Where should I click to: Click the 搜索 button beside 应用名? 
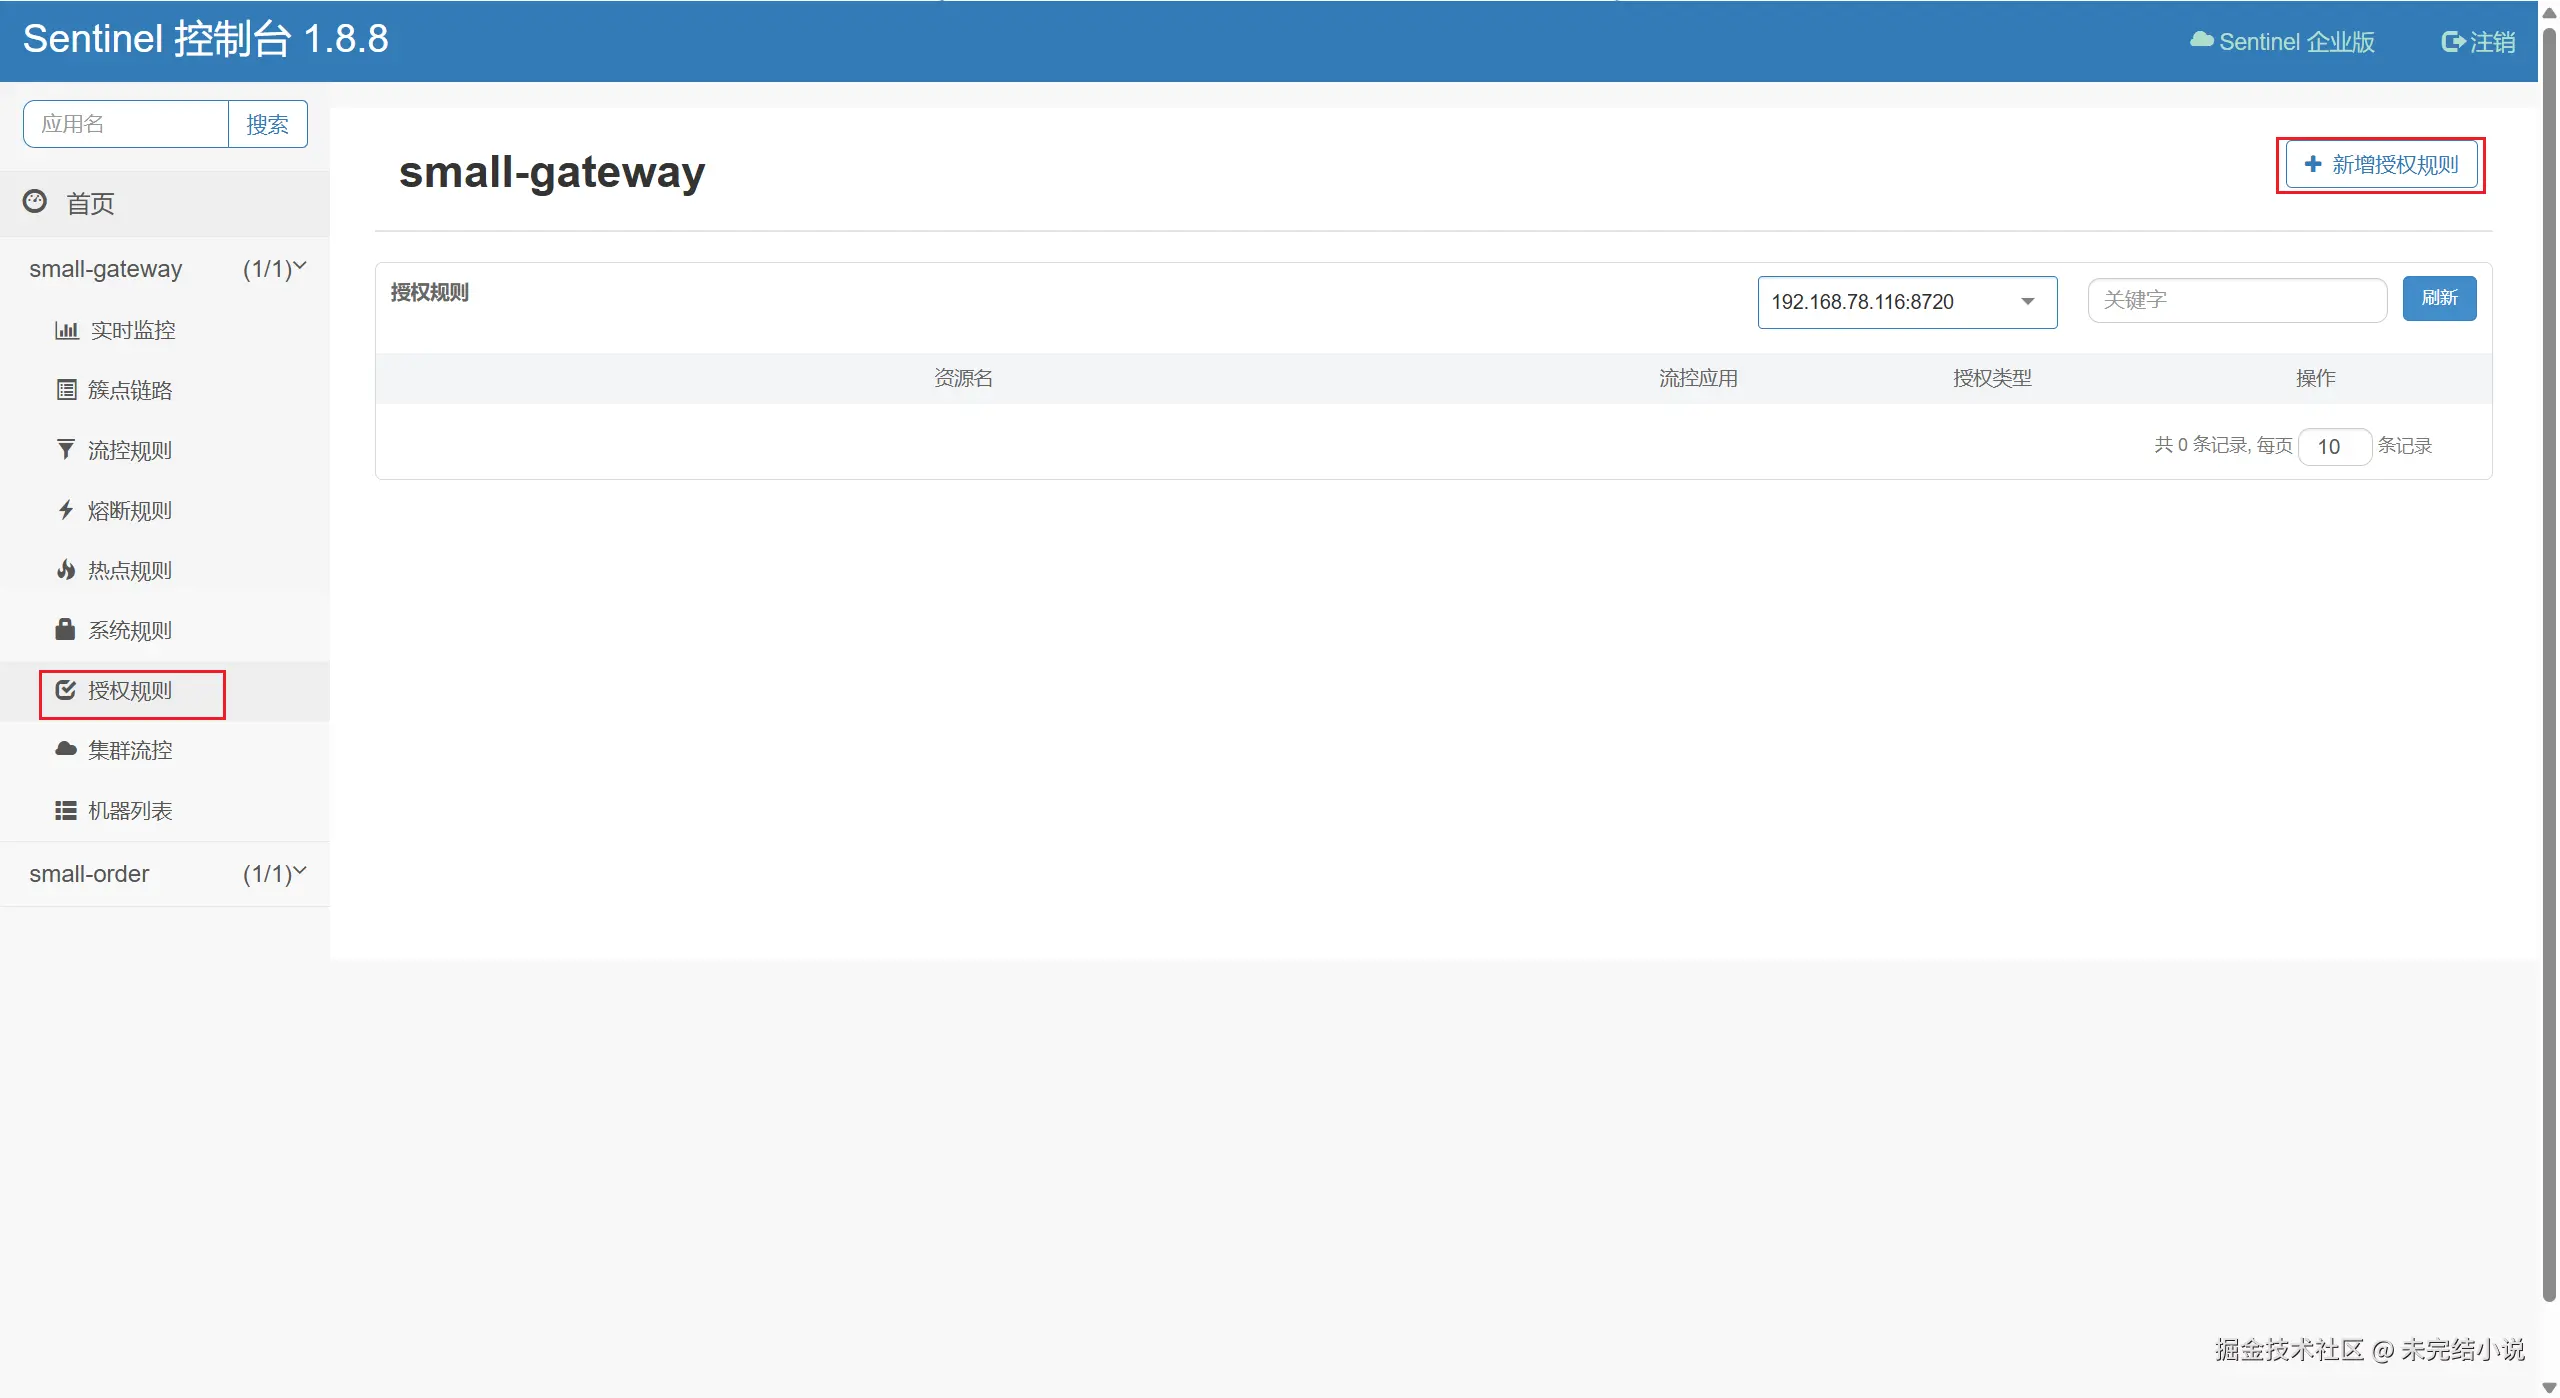tap(267, 124)
